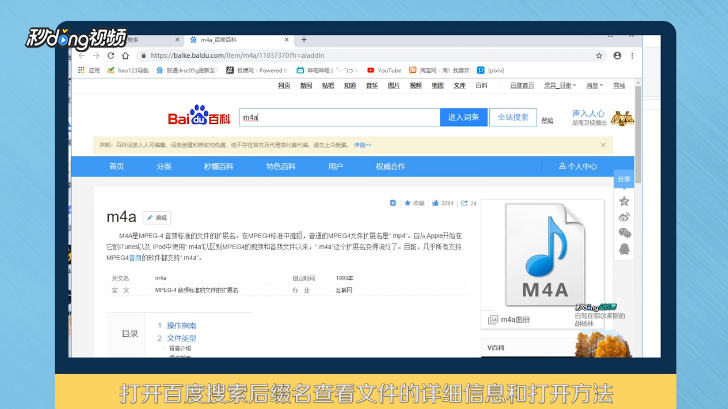Open the 详情 link in the notice
Viewport: 728px width, 409px height.
pos(362,145)
